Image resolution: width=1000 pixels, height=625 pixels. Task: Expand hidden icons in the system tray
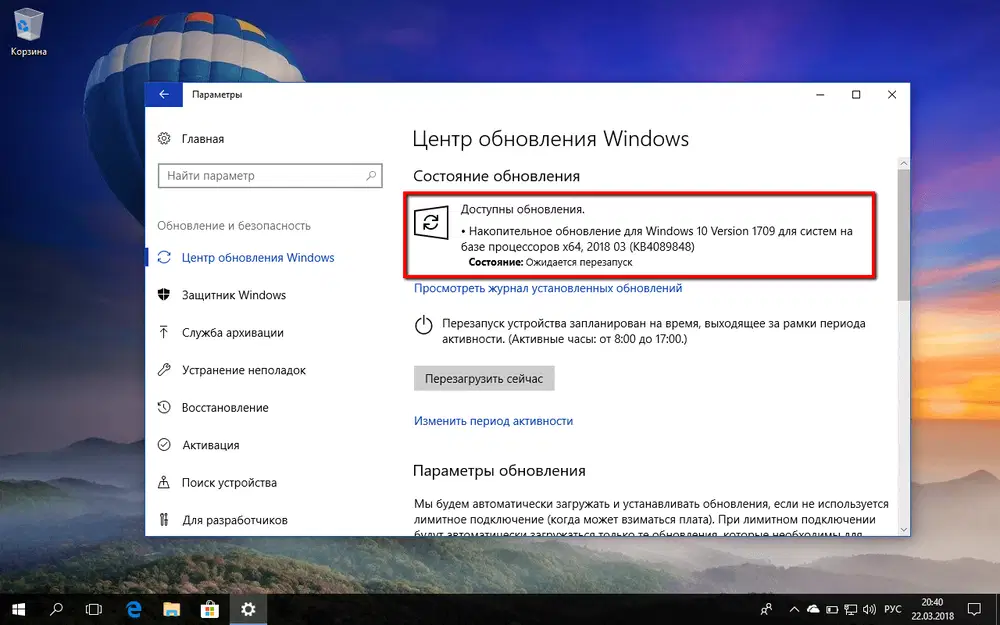795,608
